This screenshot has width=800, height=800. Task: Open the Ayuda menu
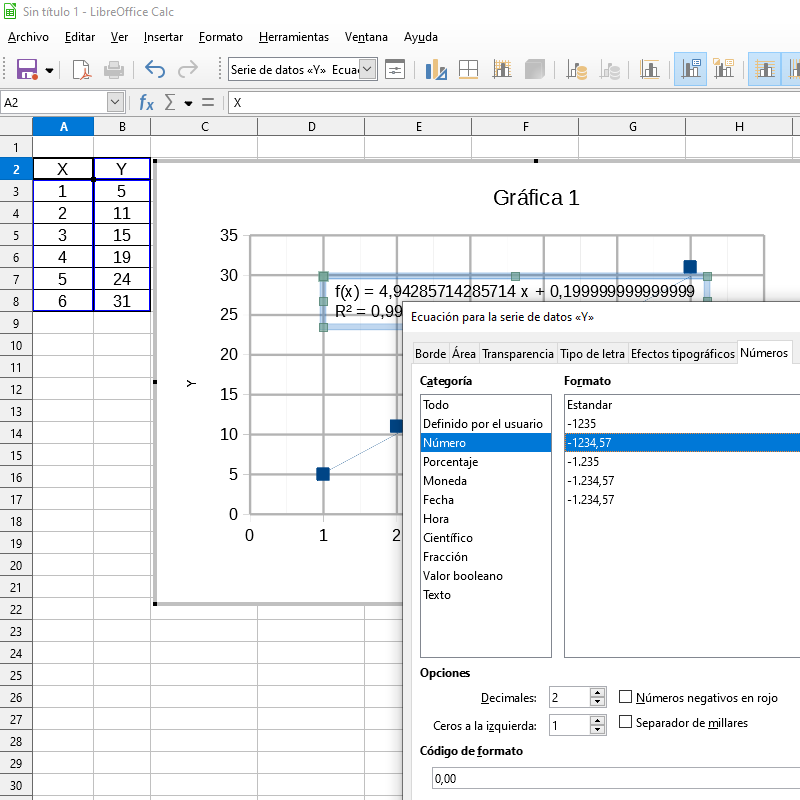(x=420, y=37)
